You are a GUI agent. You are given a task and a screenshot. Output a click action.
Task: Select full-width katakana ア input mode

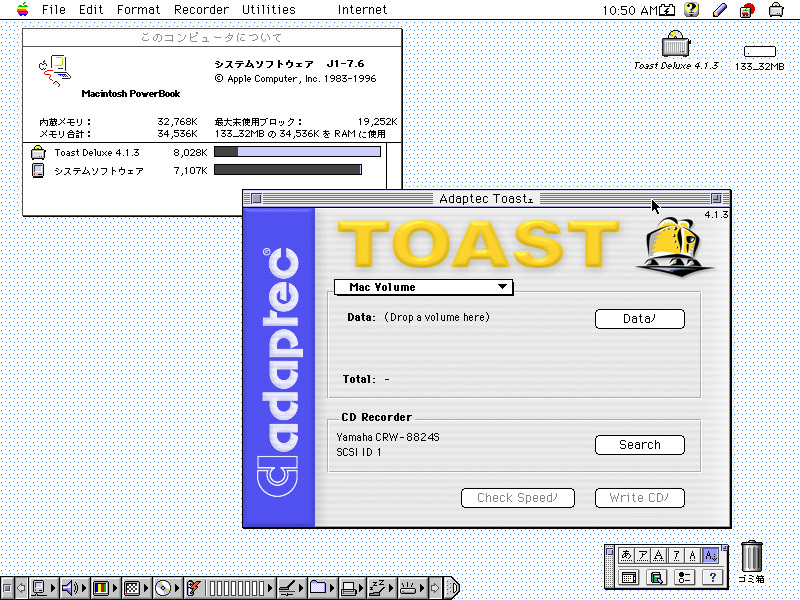pos(643,555)
